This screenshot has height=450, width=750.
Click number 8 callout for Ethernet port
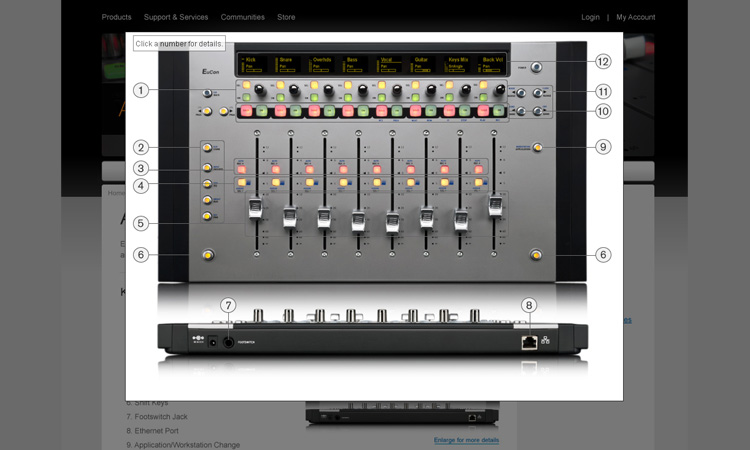tap(529, 305)
